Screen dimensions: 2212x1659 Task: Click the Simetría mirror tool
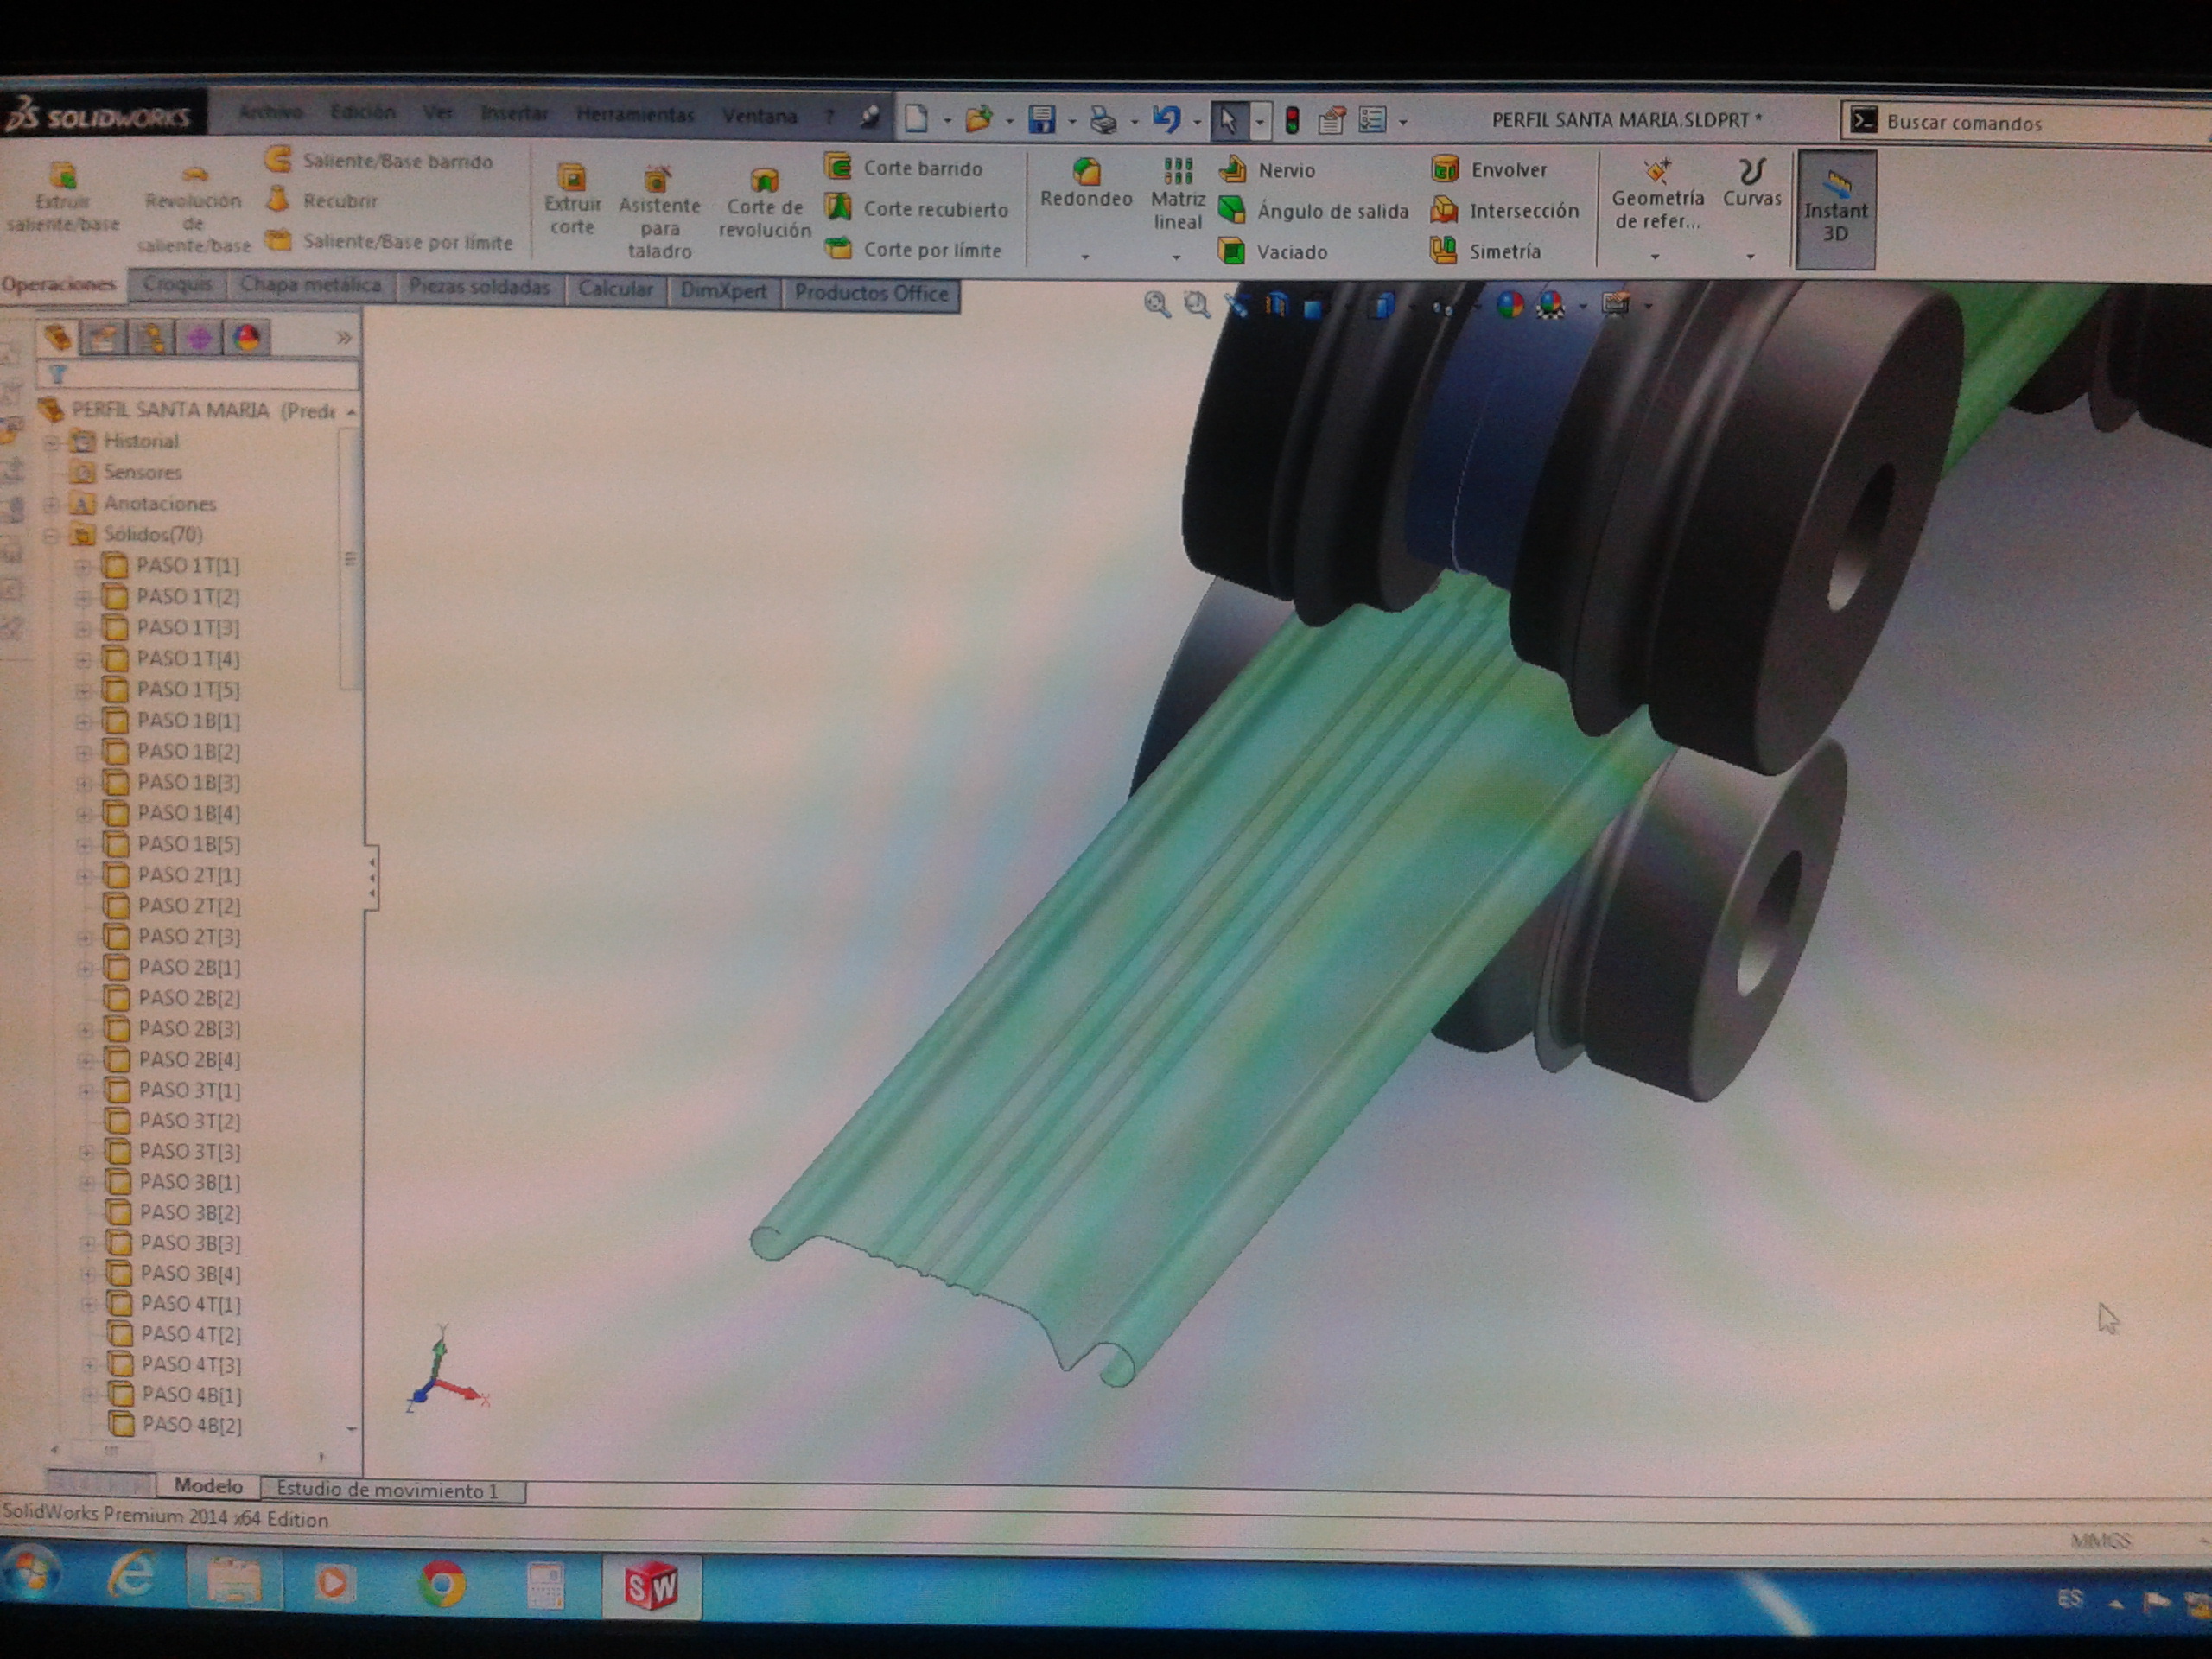coord(1486,251)
